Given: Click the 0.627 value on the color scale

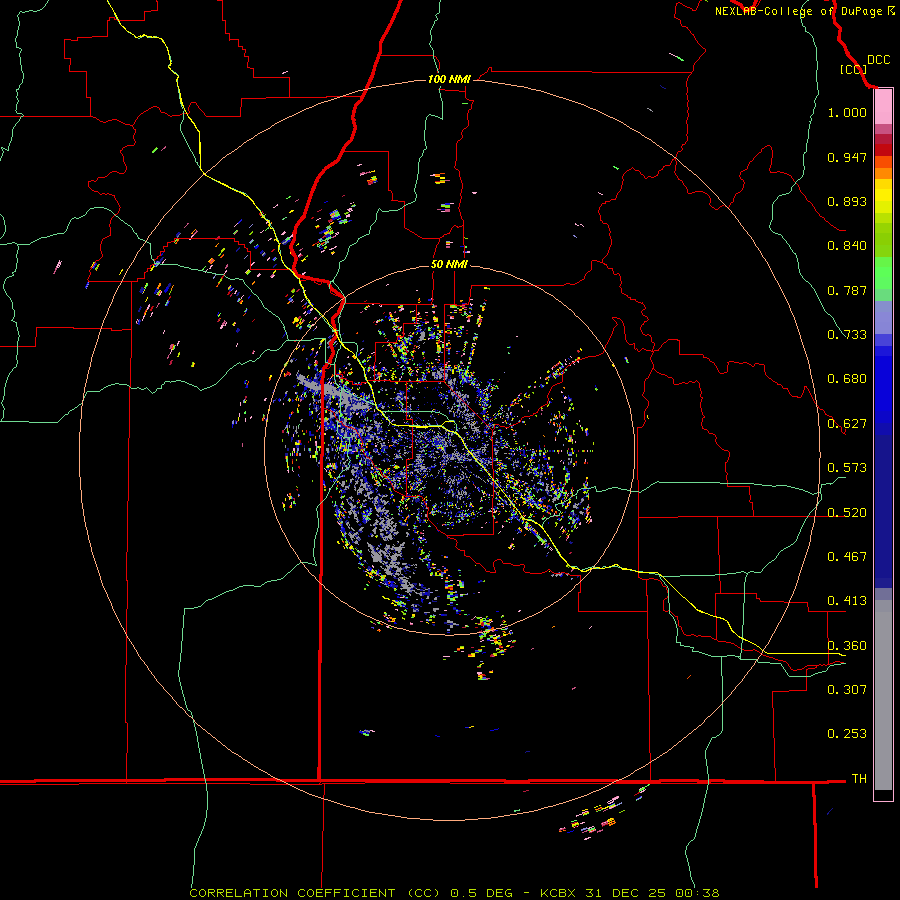Looking at the screenshot, I should pos(847,424).
